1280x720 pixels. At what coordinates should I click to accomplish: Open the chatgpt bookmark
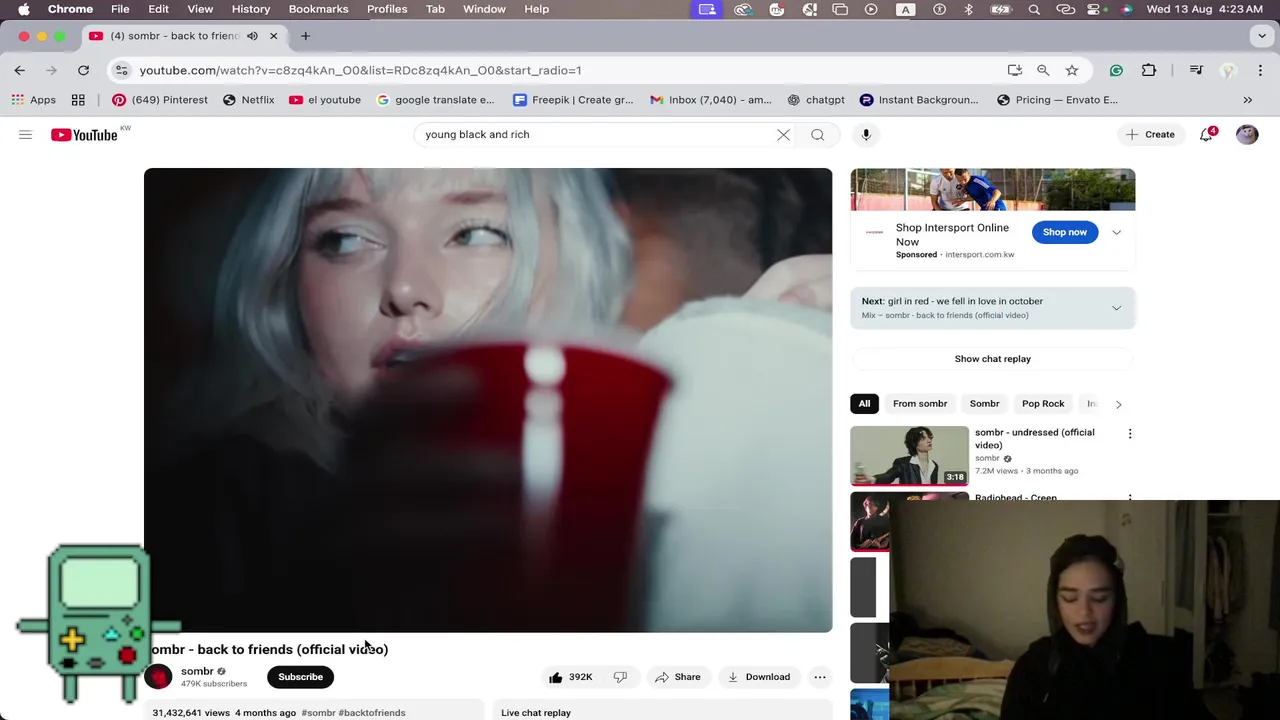pyautogui.click(x=816, y=100)
